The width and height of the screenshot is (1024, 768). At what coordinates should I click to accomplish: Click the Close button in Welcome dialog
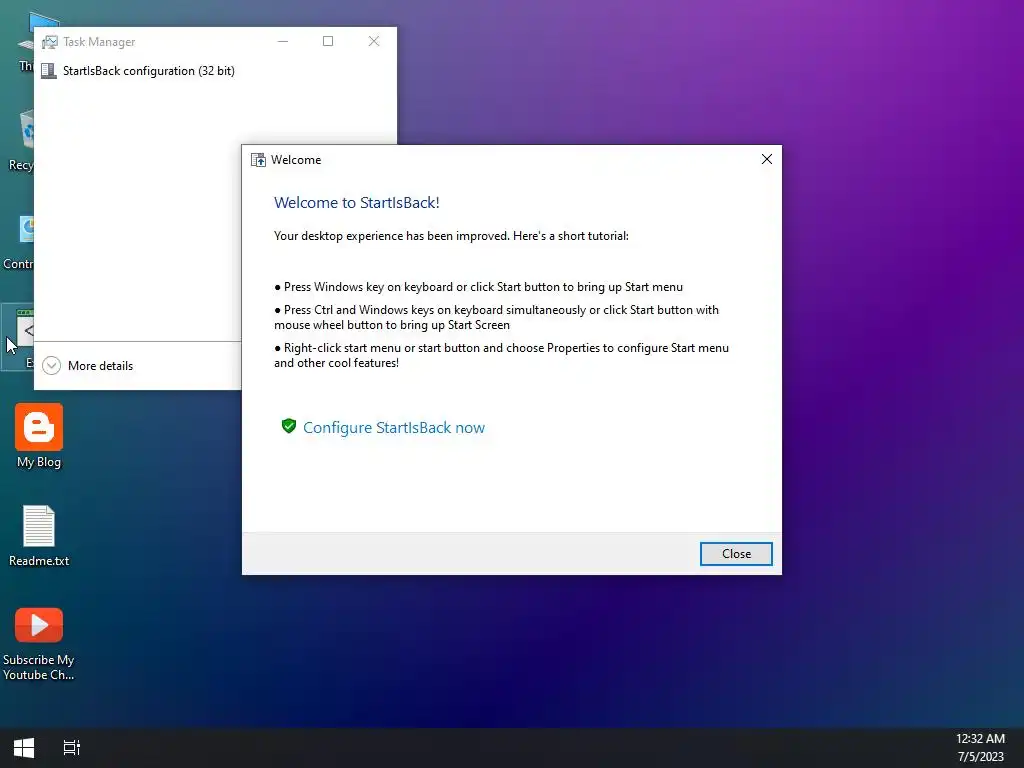tap(736, 554)
